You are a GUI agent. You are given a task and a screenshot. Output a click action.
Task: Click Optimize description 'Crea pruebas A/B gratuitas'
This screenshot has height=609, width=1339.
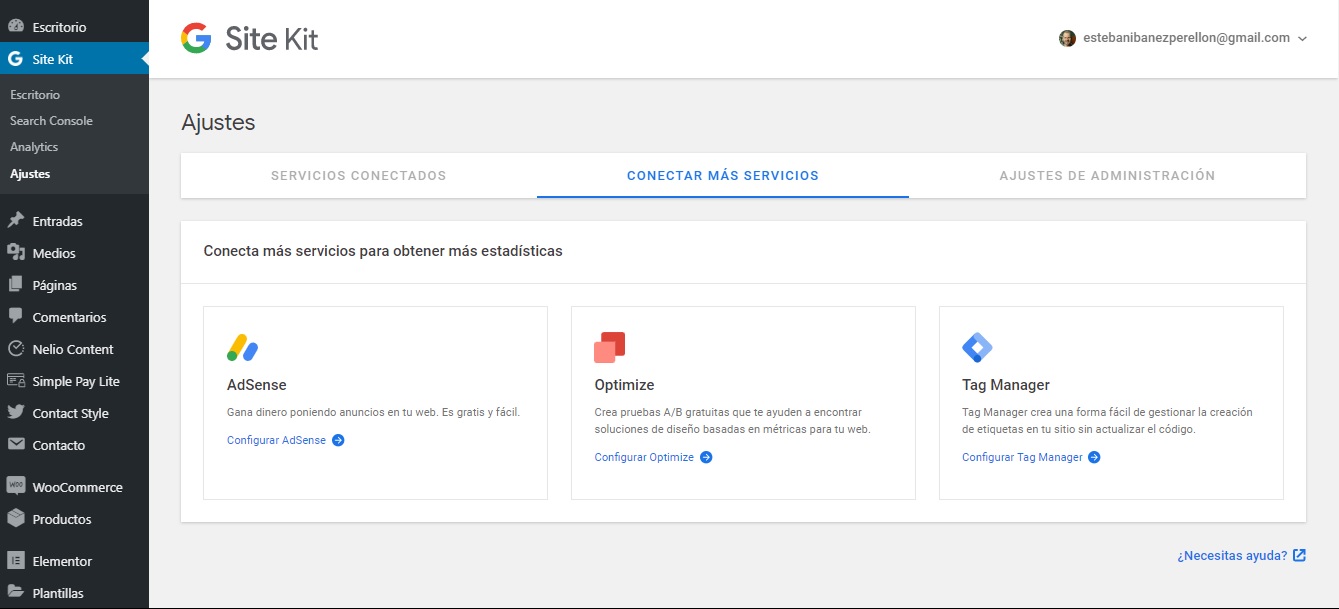pyautogui.click(x=732, y=420)
